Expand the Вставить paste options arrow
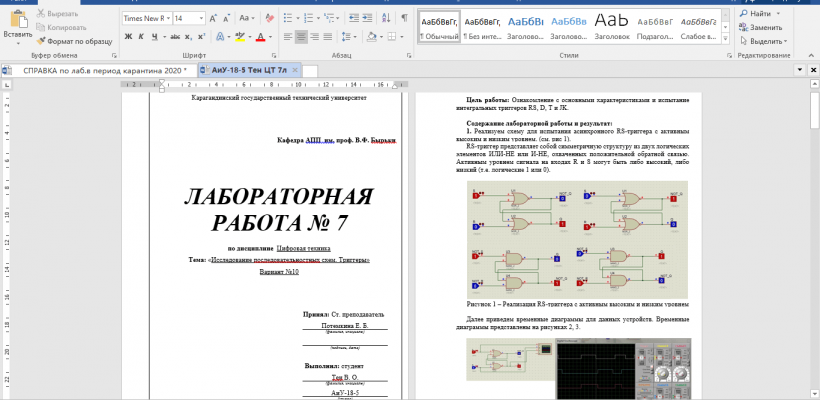This screenshot has height=400, width=820. point(18,43)
